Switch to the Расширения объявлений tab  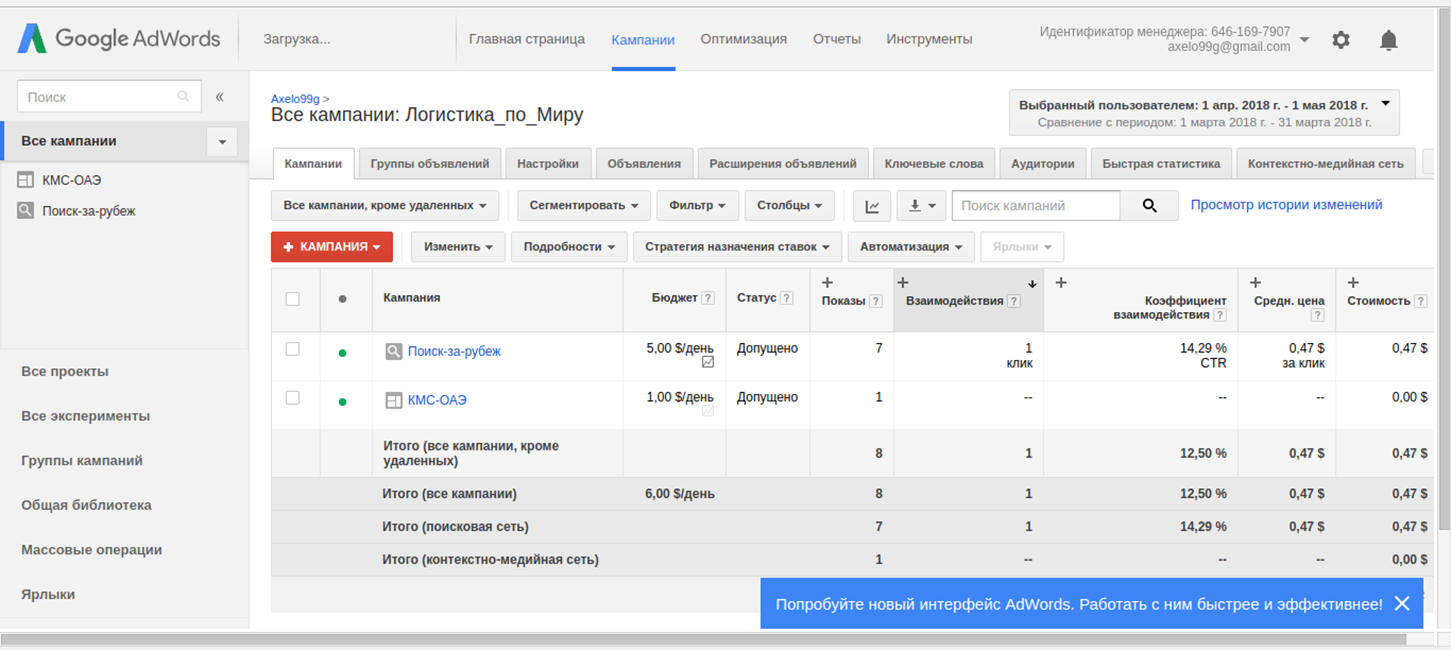[783, 164]
